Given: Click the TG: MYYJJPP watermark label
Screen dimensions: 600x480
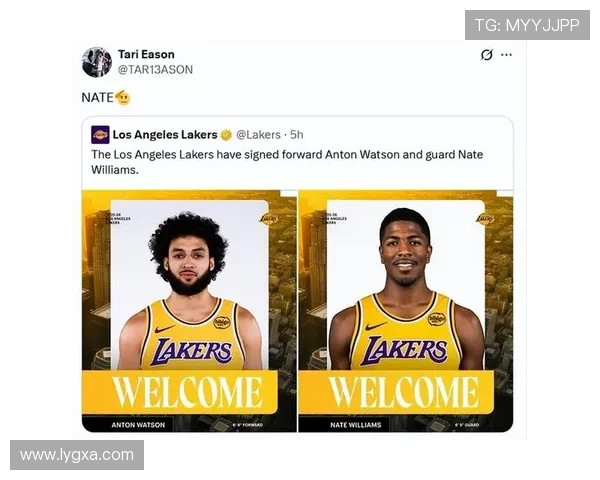Looking at the screenshot, I should [527, 25].
